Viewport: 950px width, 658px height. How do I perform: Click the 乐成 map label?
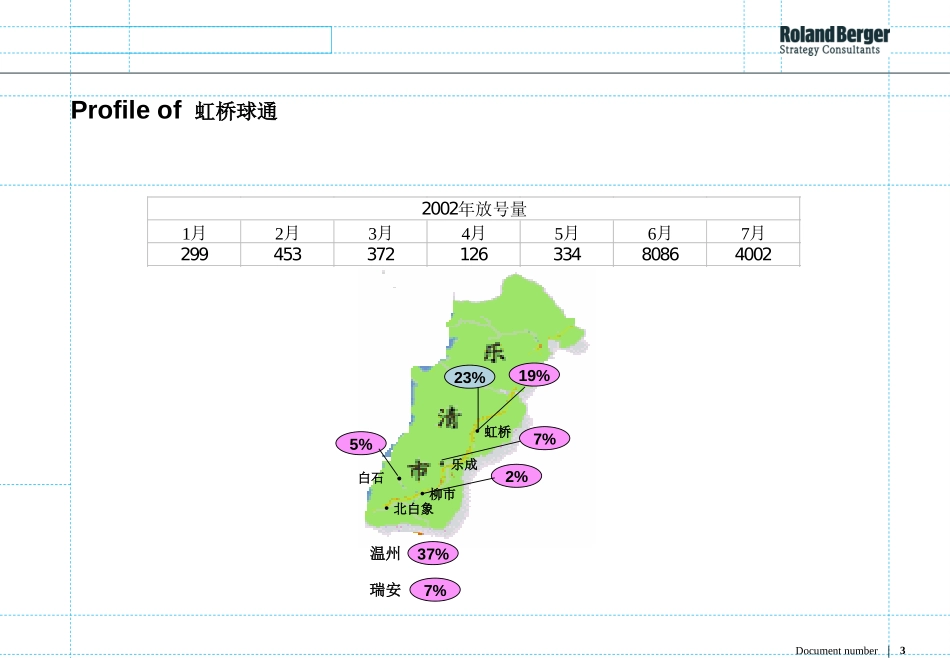(464, 464)
